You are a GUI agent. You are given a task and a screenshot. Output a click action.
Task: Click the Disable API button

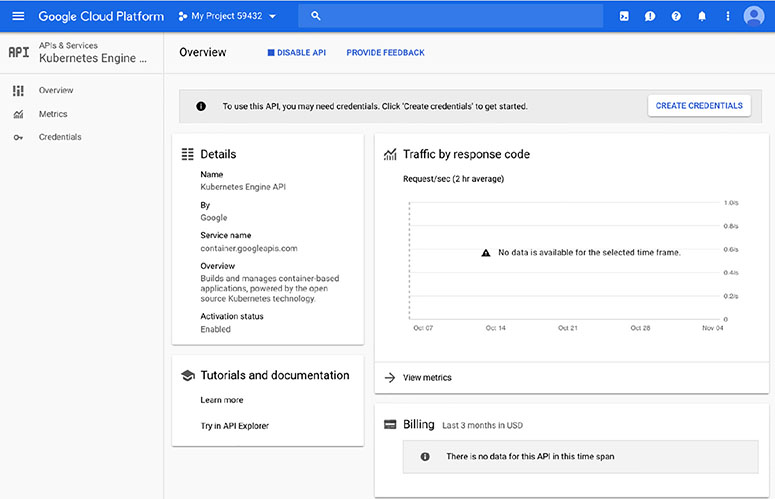[x=296, y=52]
